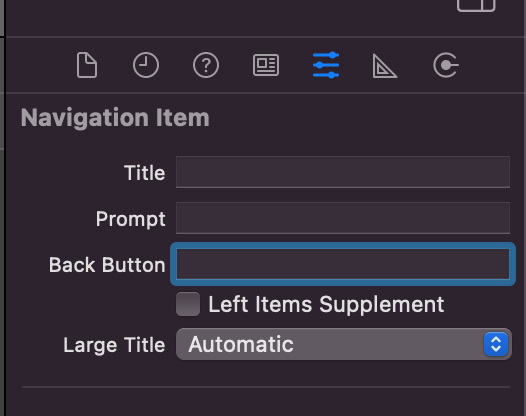Click inside the Title text field
The width and height of the screenshot is (526, 416).
coord(343,172)
